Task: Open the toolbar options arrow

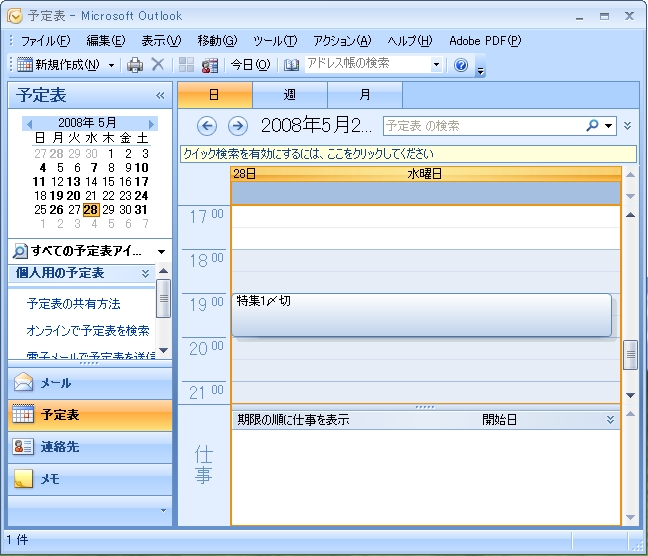Action: (480, 70)
